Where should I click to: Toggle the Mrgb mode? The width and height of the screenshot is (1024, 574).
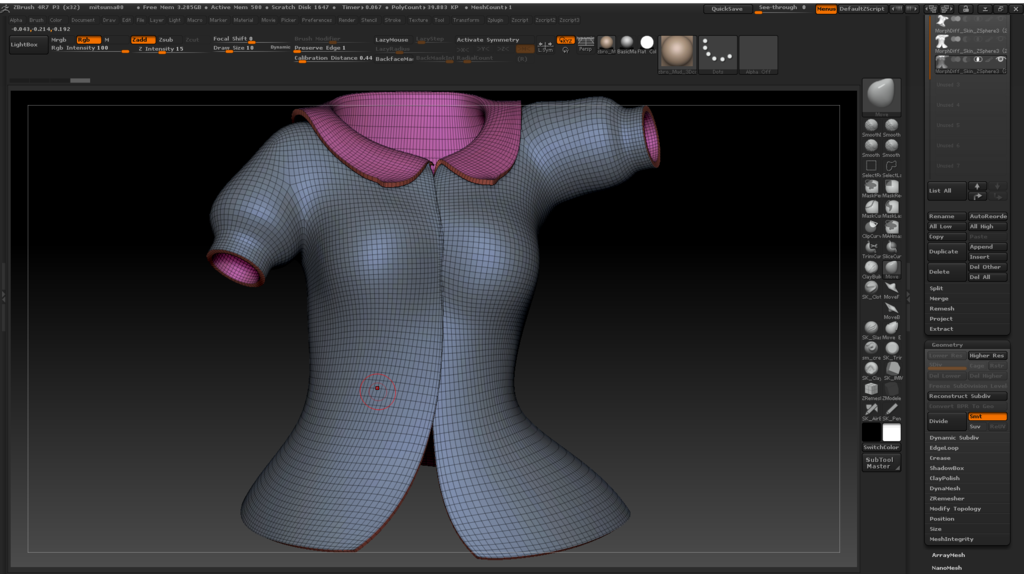coord(59,40)
